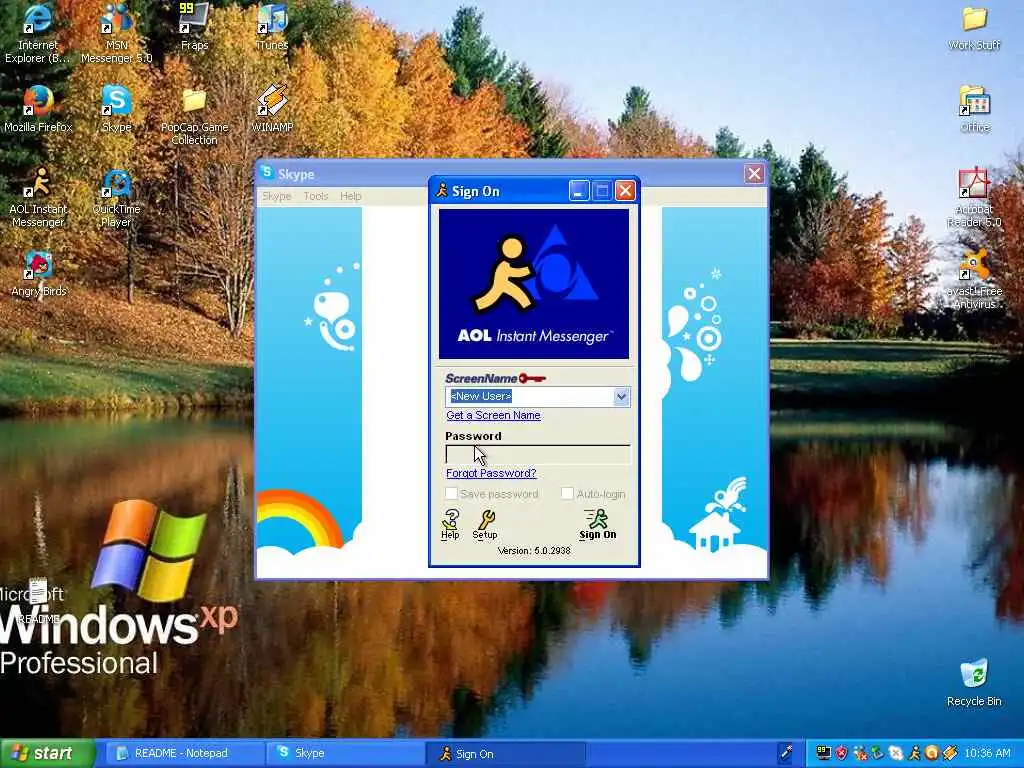Click the red security shield tray icon
The width and height of the screenshot is (1024, 768).
[x=841, y=754]
